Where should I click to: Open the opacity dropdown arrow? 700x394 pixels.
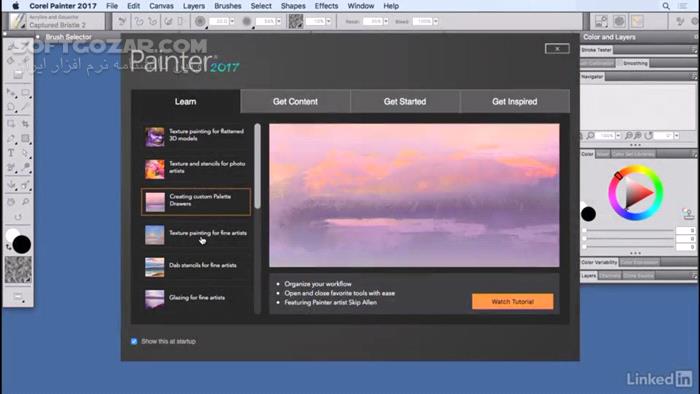[279, 21]
